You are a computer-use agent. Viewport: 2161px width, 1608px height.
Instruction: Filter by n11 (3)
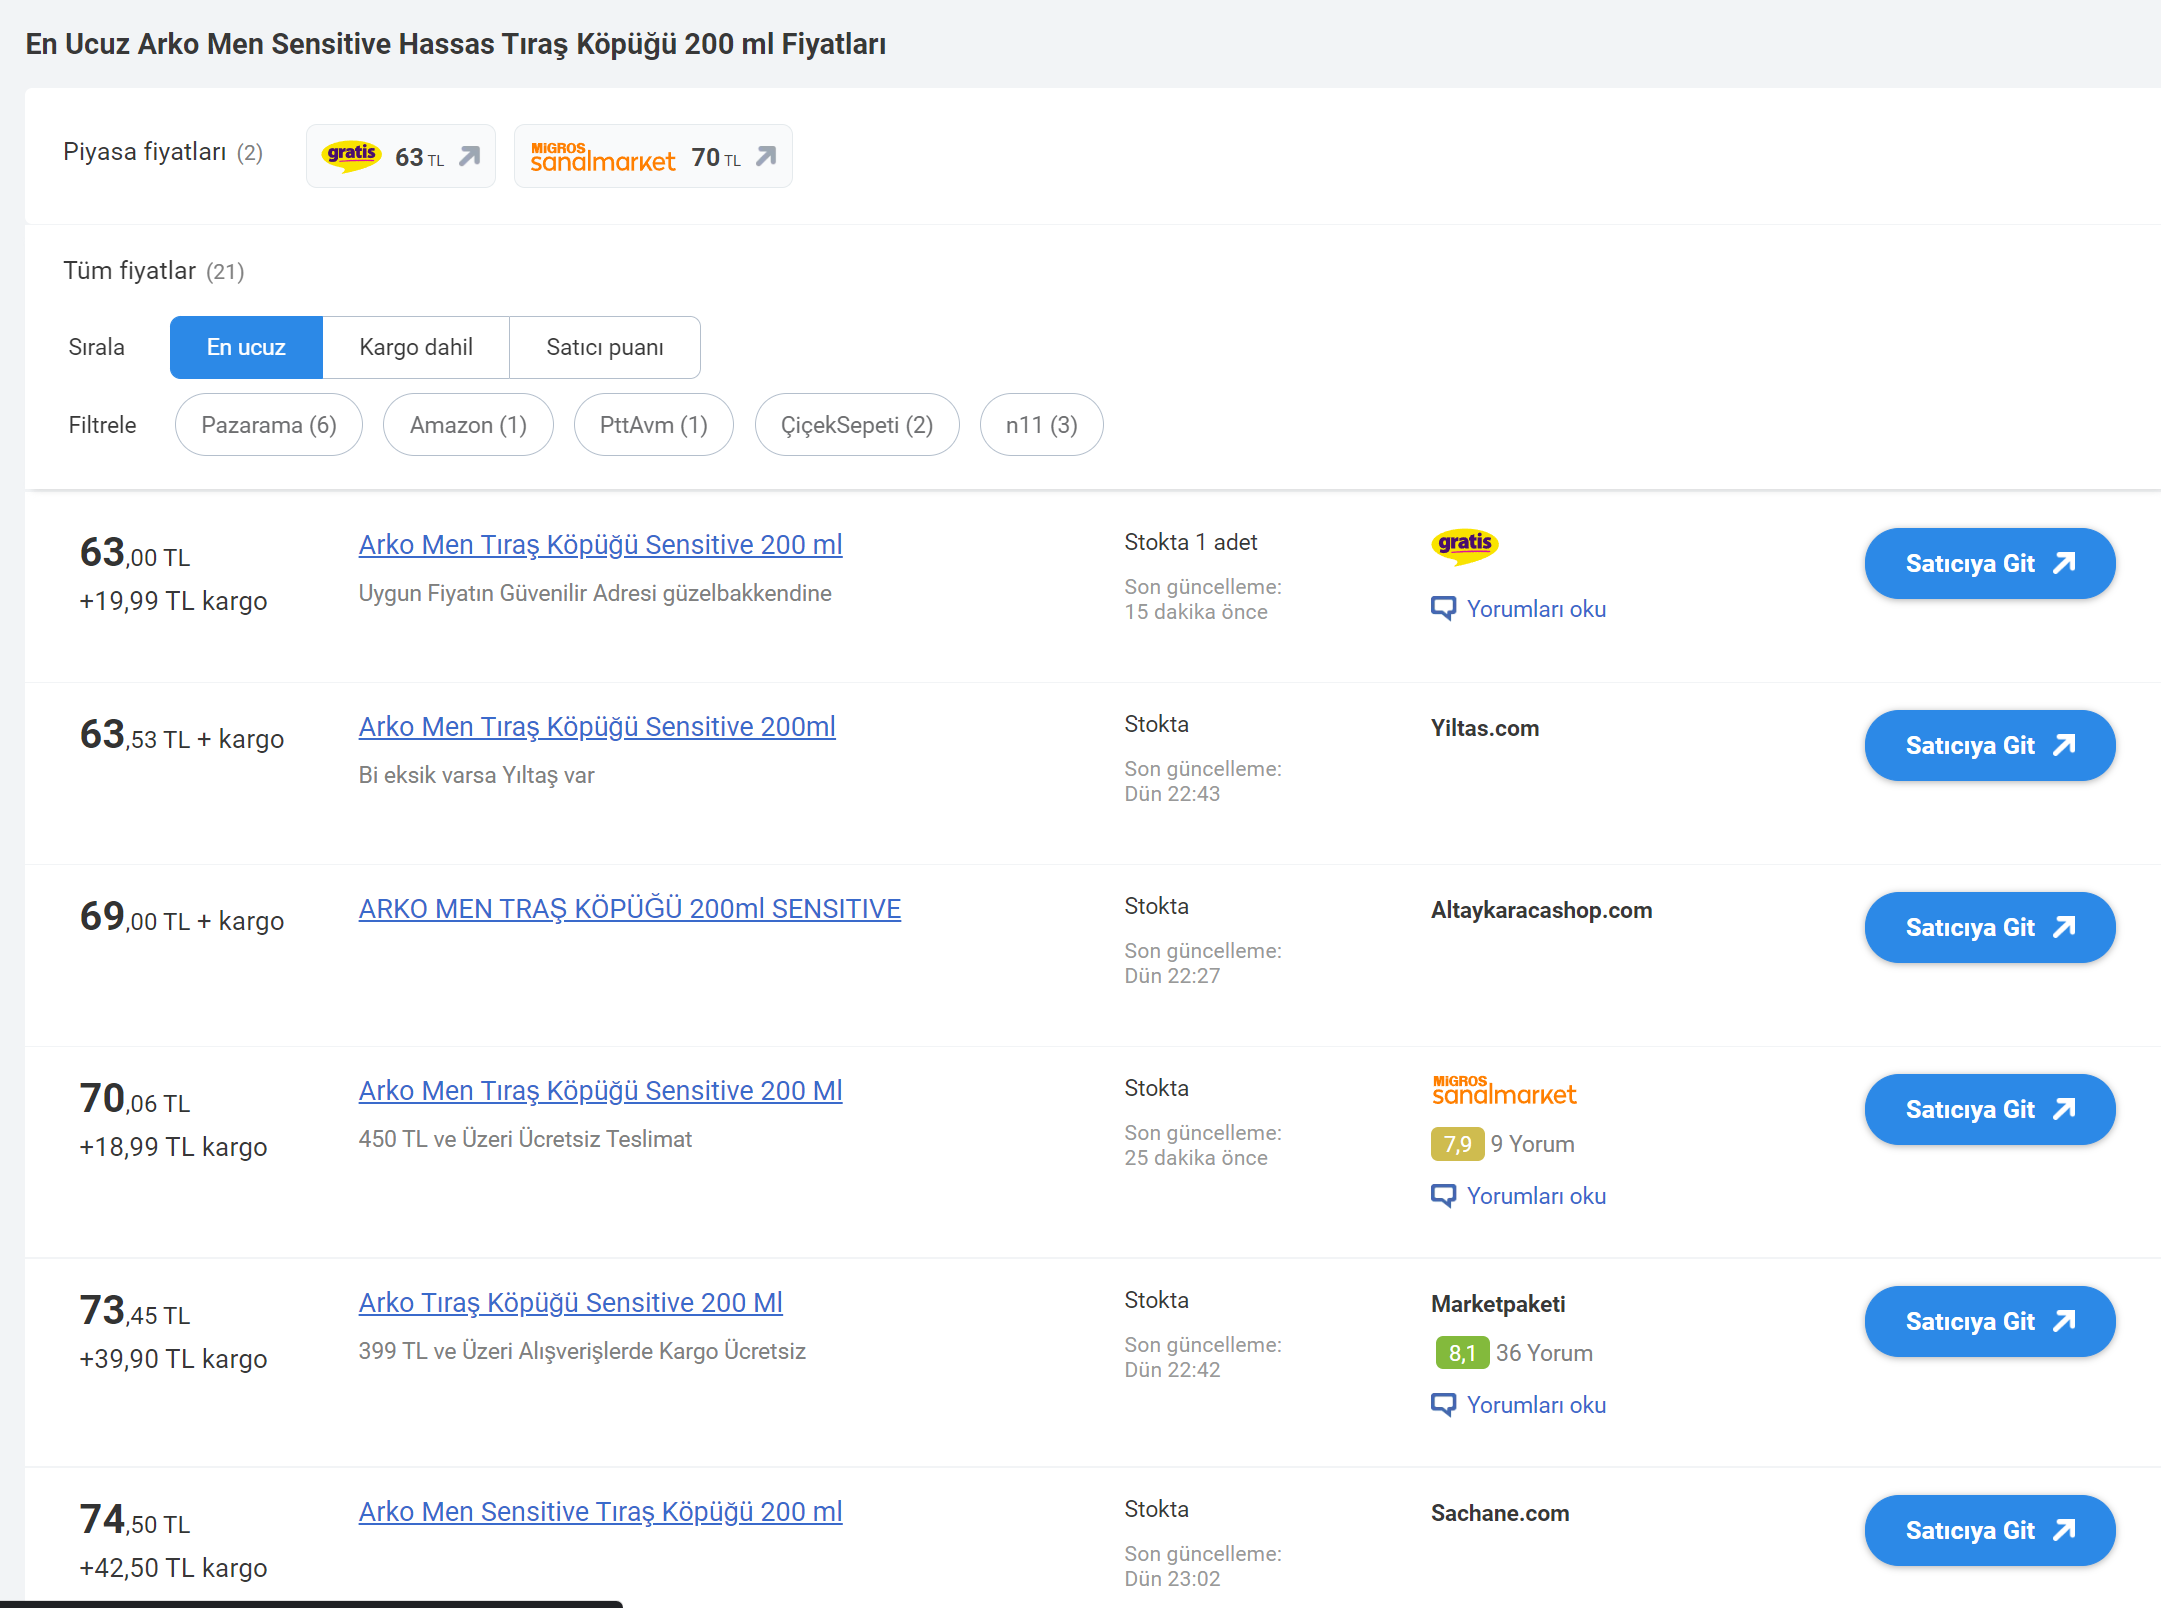pos(1042,425)
